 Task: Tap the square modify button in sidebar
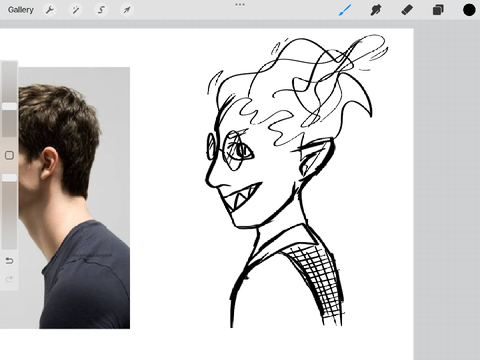click(x=9, y=155)
